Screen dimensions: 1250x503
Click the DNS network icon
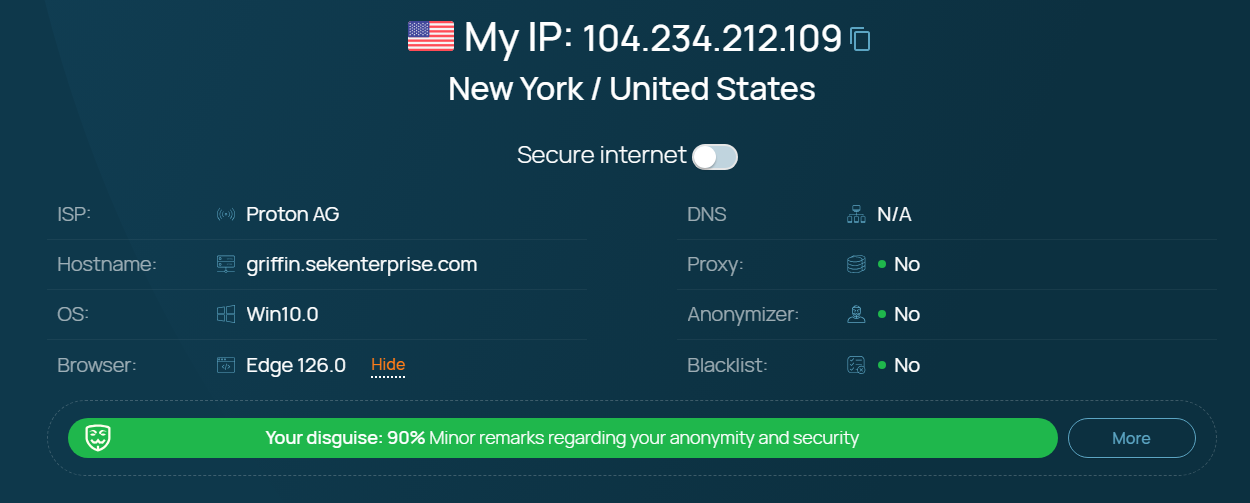[856, 214]
